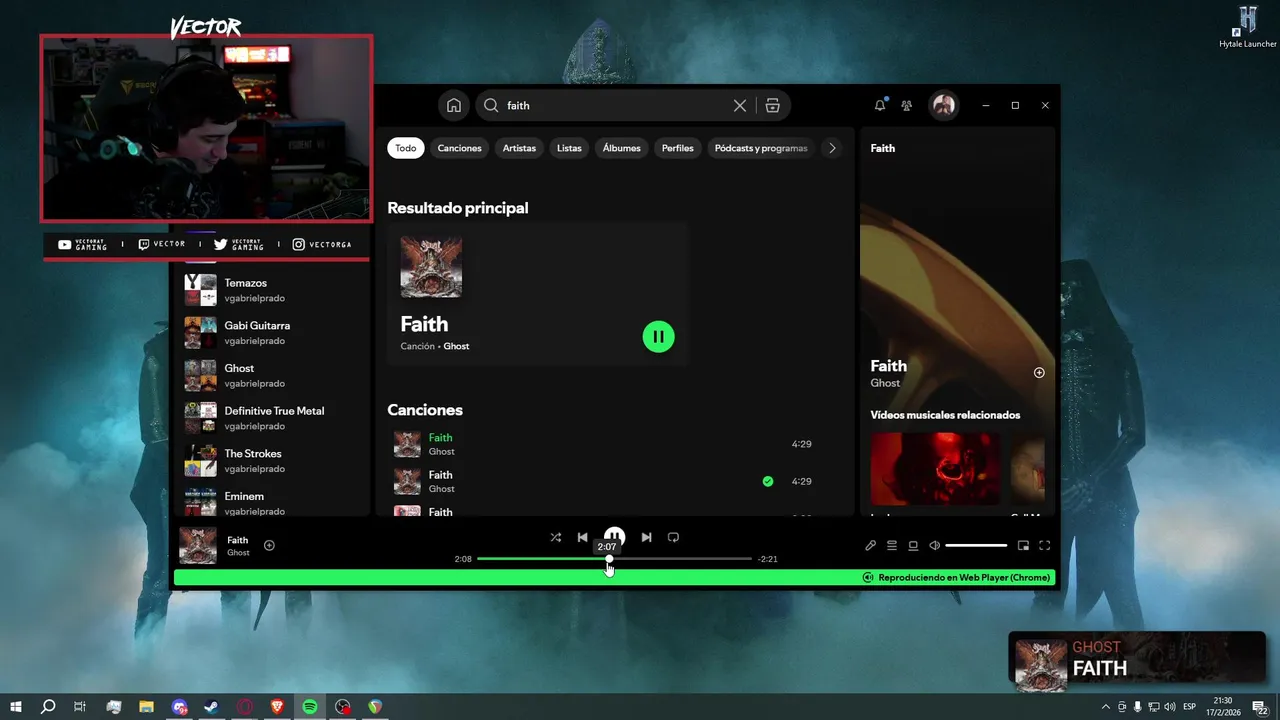The height and width of the screenshot is (720, 1280).
Task: Switch to the Pódcasts y programas filter
Action: pyautogui.click(x=761, y=148)
